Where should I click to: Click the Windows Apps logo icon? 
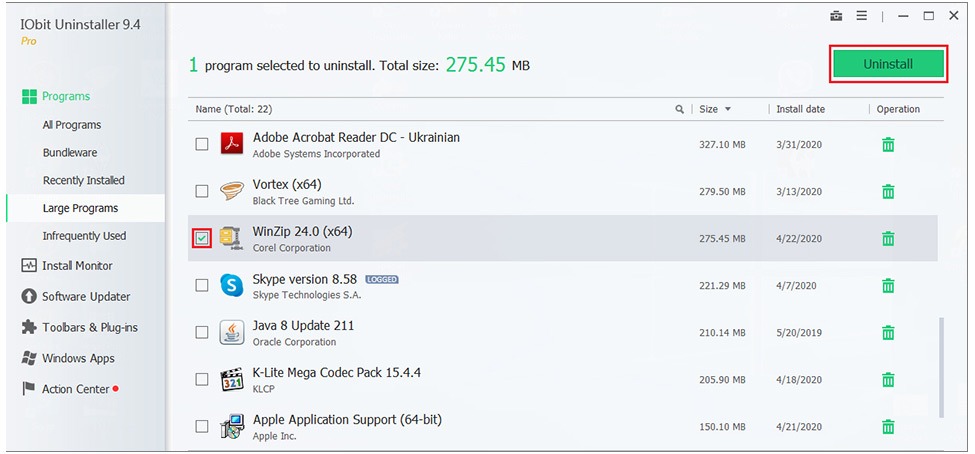tap(29, 358)
